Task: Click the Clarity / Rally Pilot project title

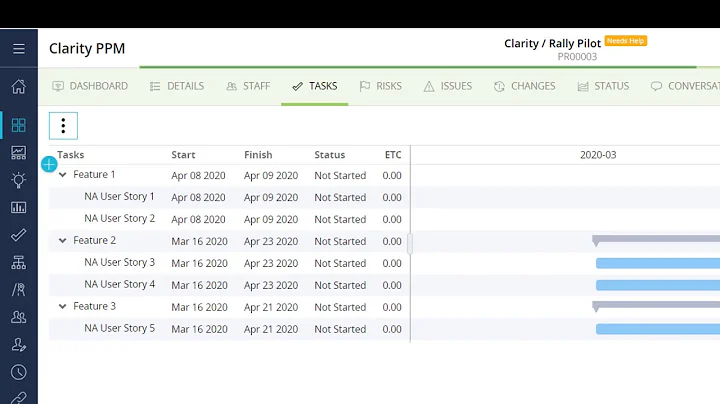Action: pos(552,44)
